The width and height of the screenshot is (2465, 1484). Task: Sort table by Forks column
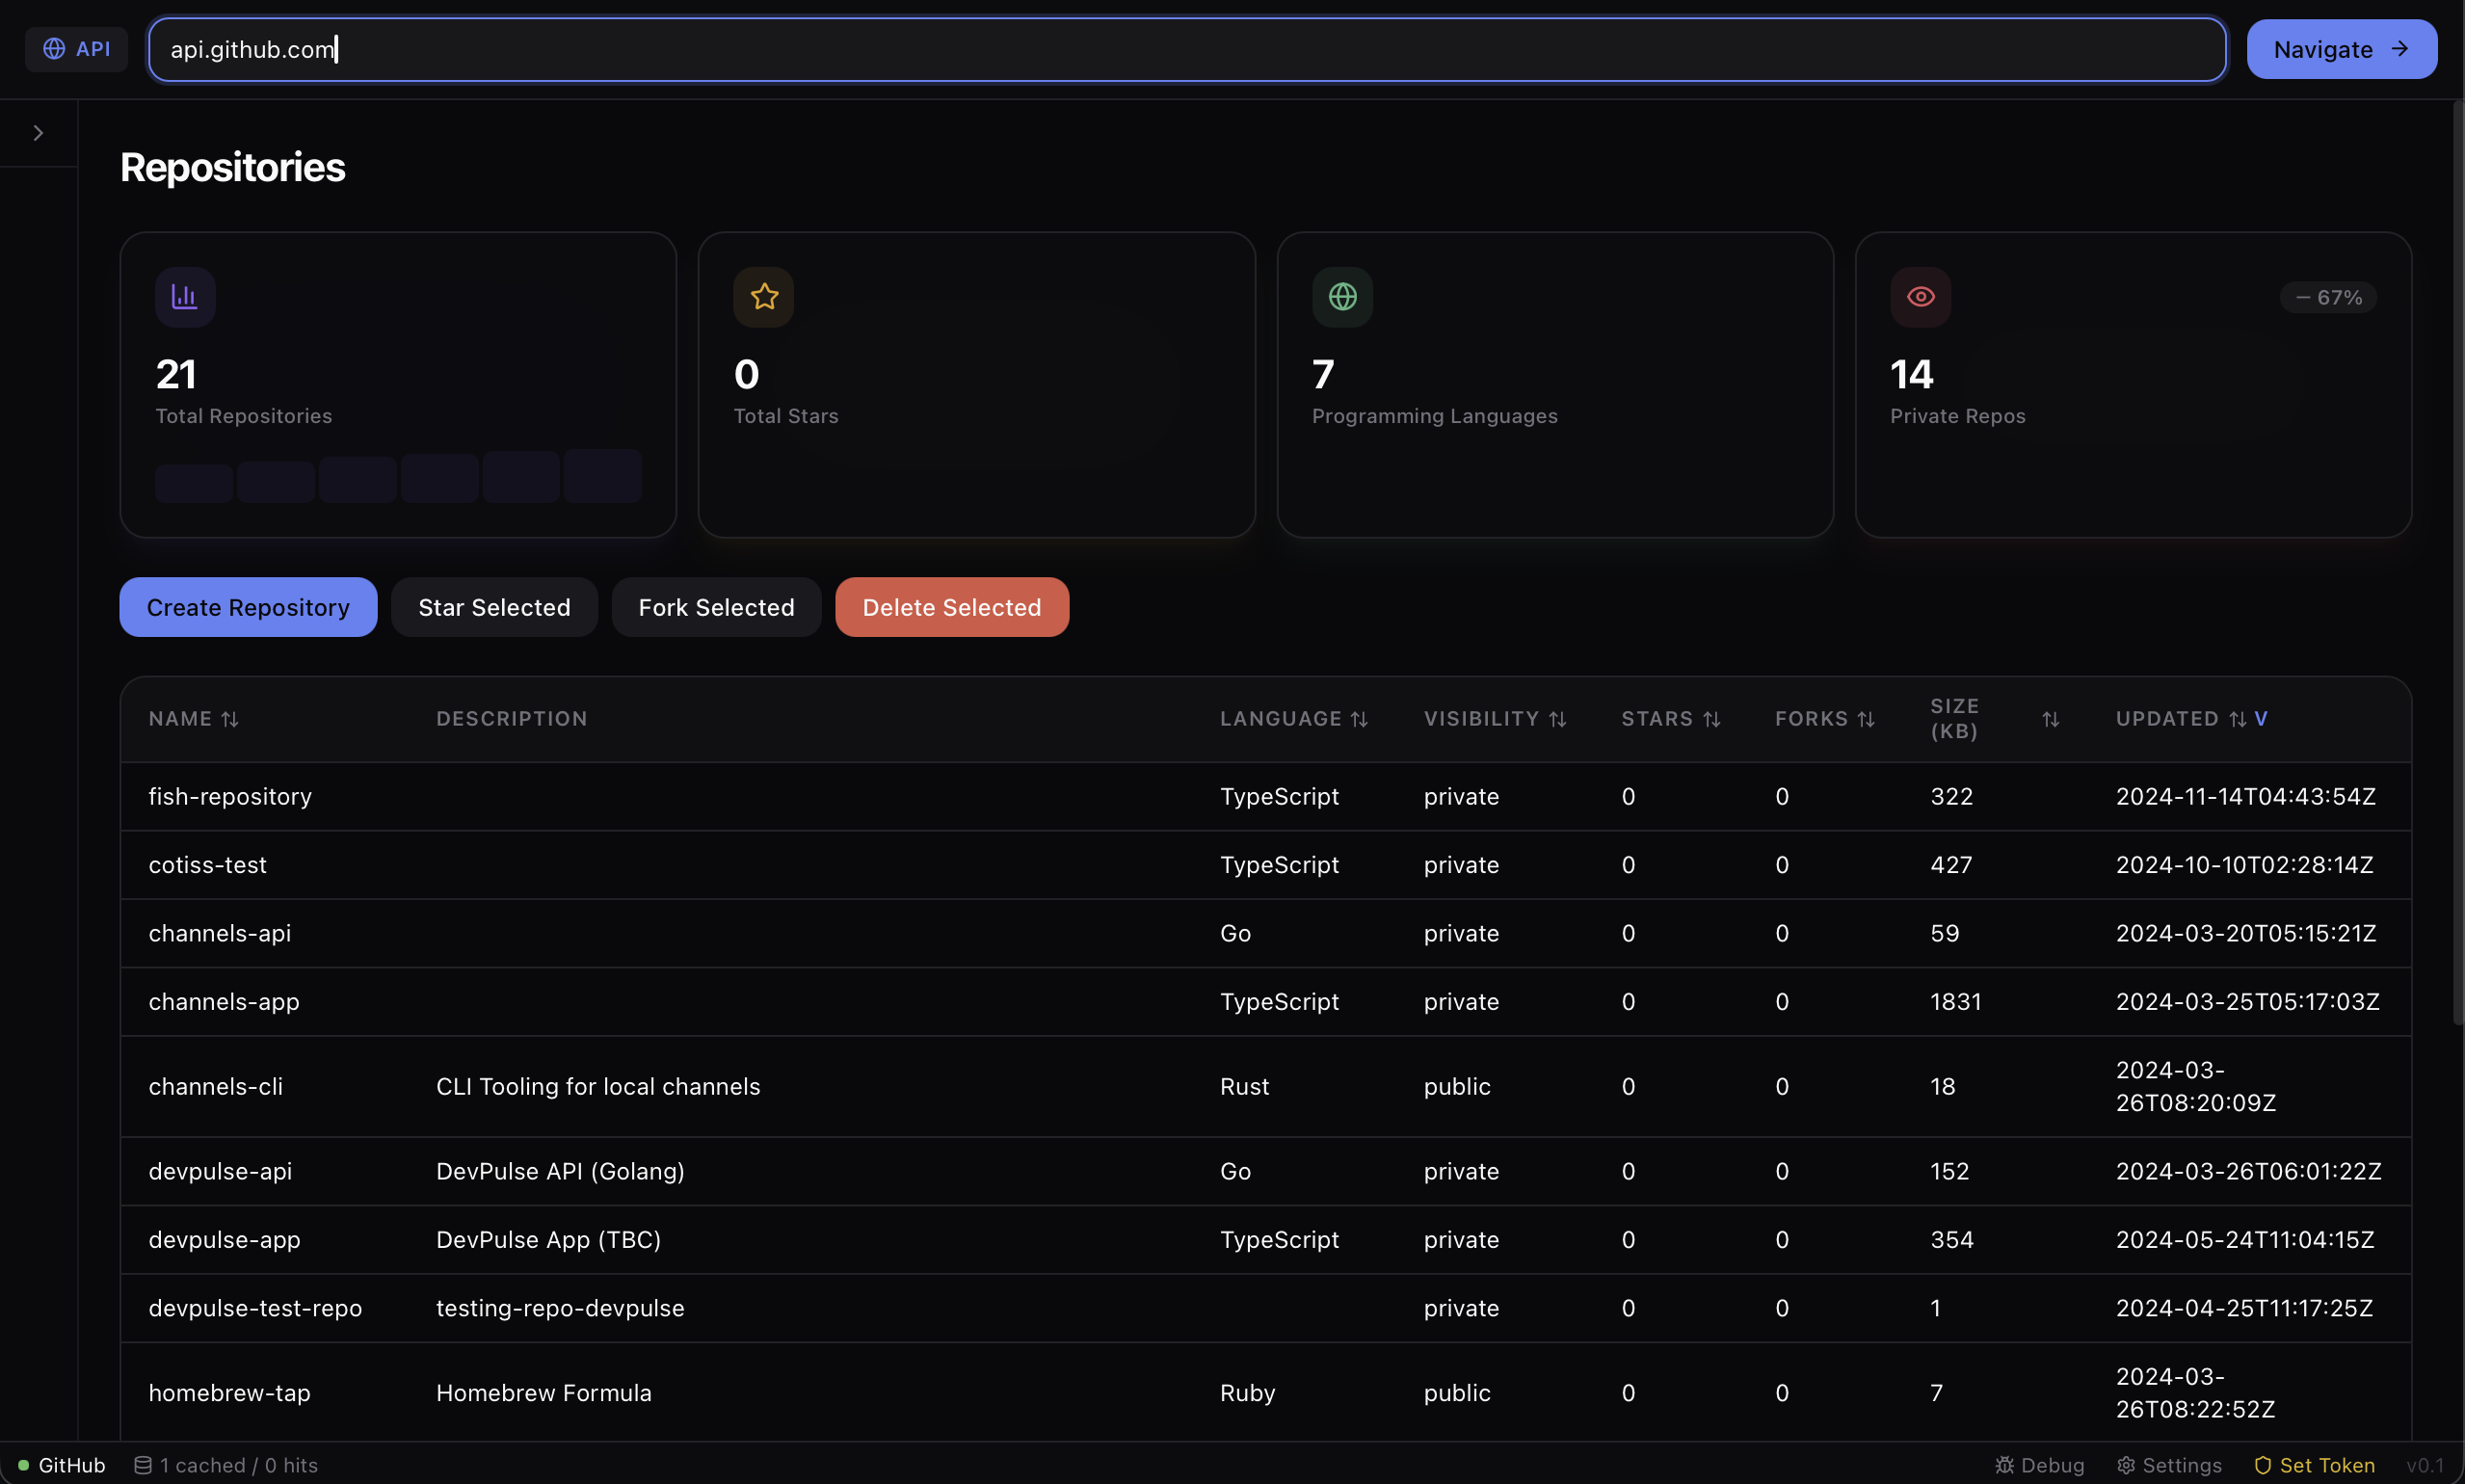pos(1825,719)
